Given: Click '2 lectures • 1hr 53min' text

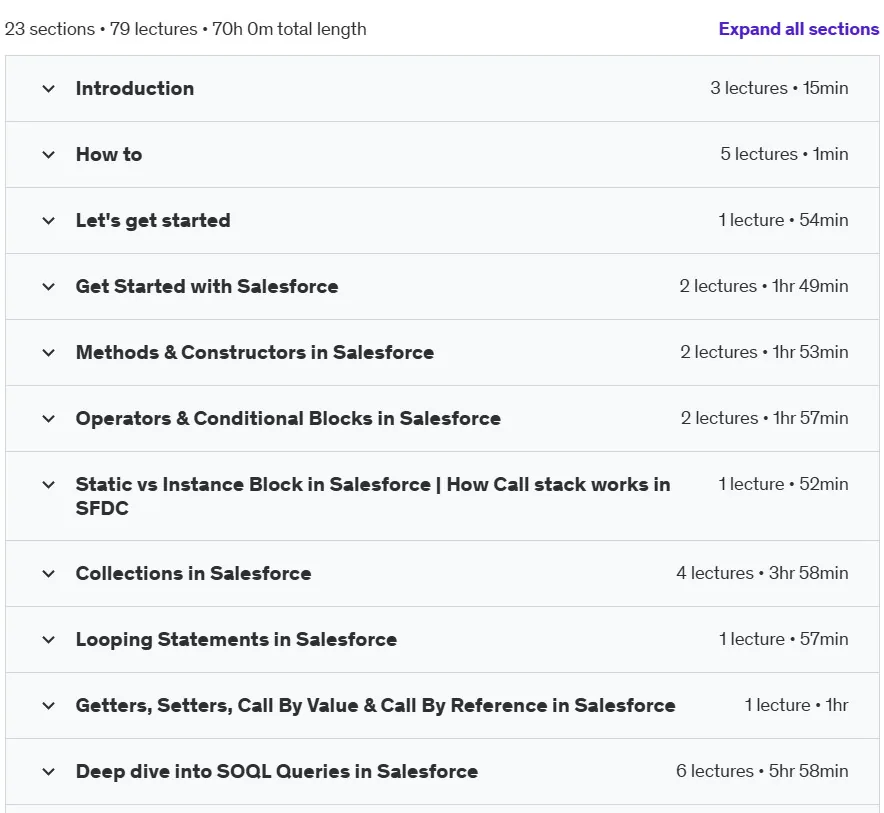Looking at the screenshot, I should [x=764, y=352].
